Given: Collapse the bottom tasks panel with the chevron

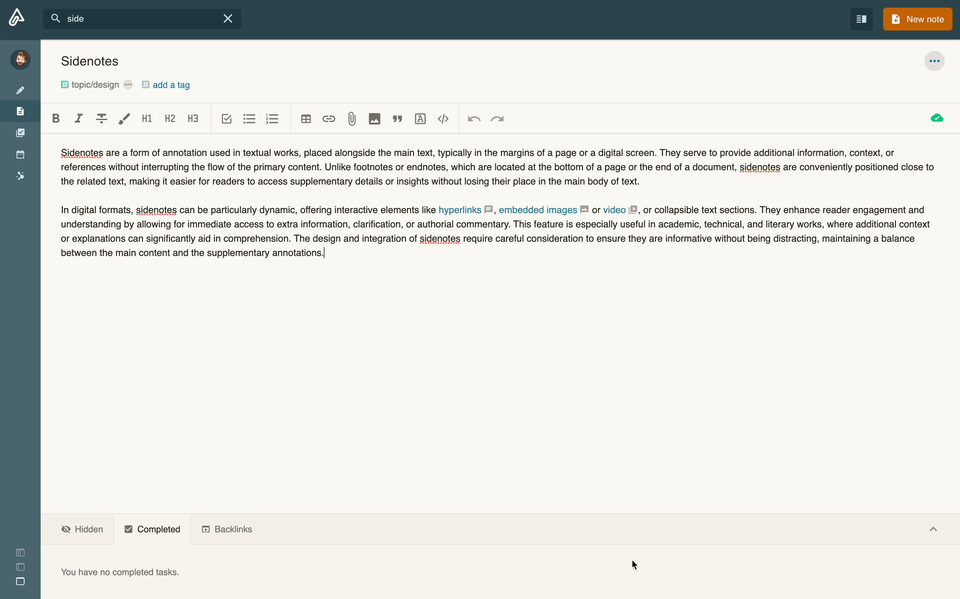Looking at the screenshot, I should [933, 529].
